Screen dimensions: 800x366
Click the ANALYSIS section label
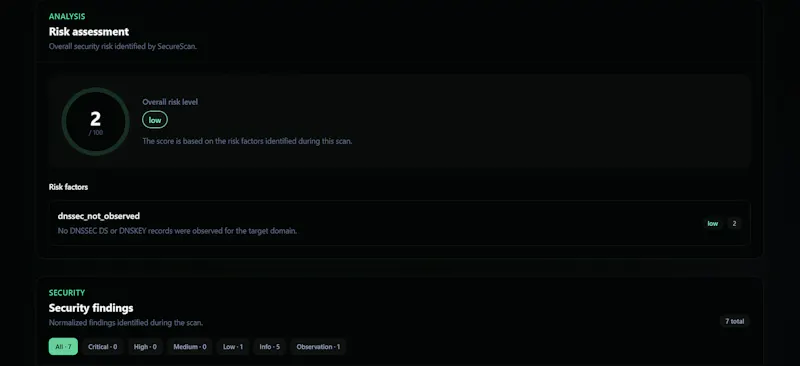coord(67,17)
